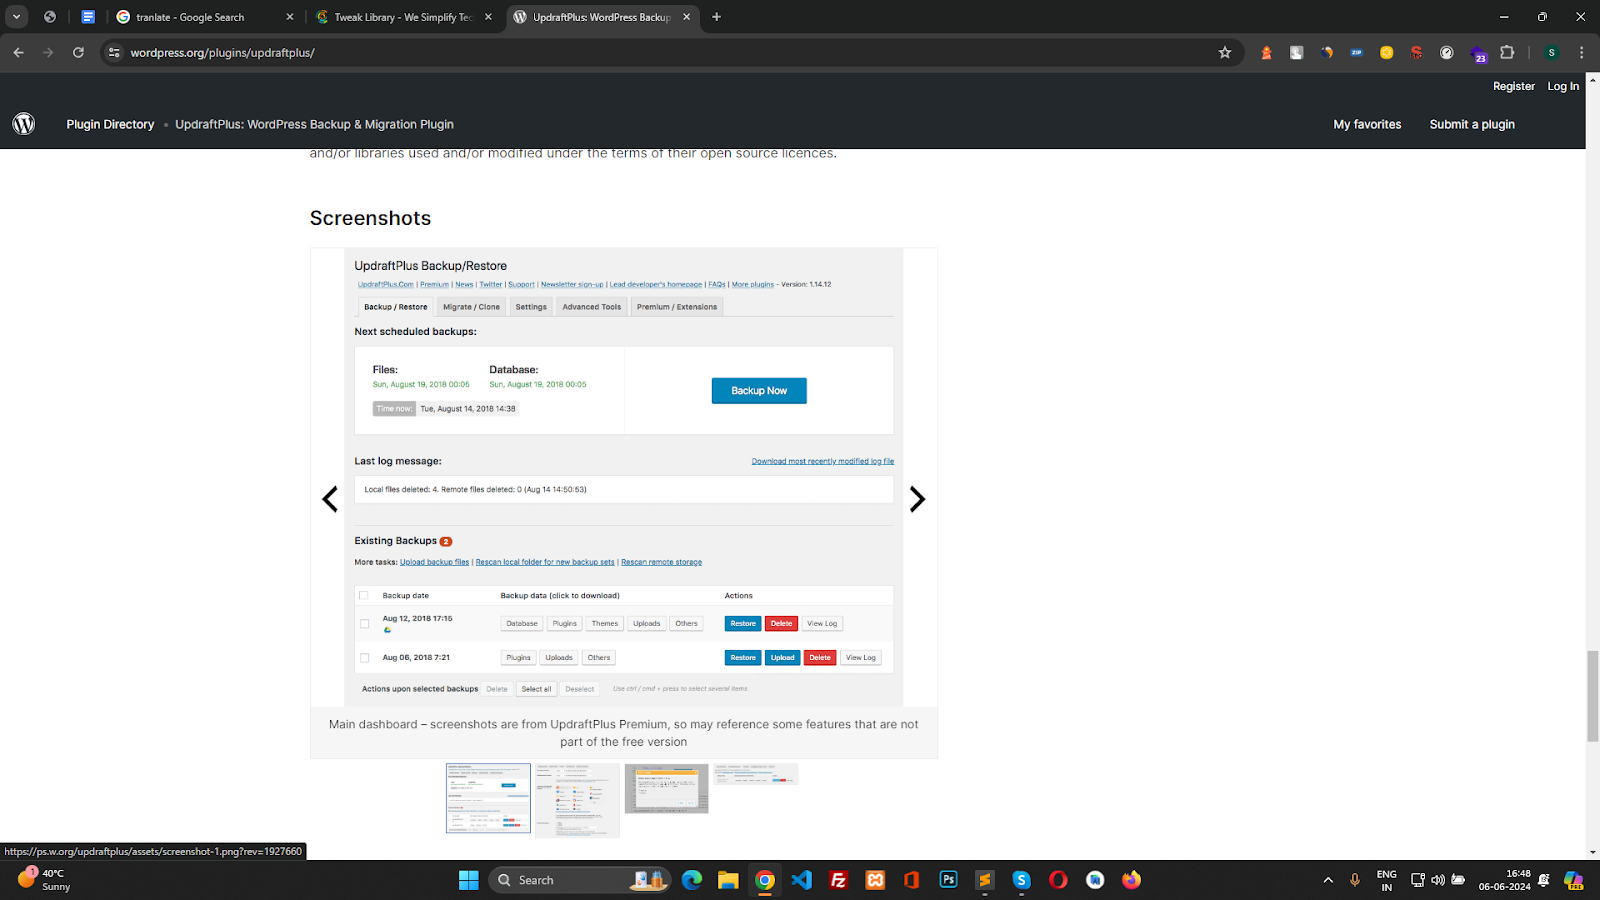The image size is (1600, 900).
Task: Open Firefox from taskbar
Action: click(x=1131, y=880)
